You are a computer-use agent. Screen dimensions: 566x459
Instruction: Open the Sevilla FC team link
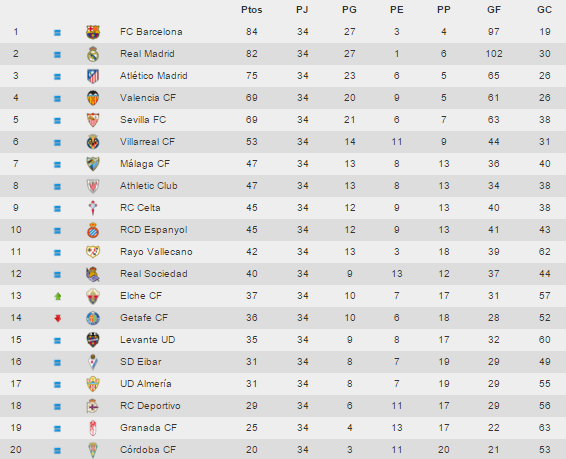[x=143, y=120]
